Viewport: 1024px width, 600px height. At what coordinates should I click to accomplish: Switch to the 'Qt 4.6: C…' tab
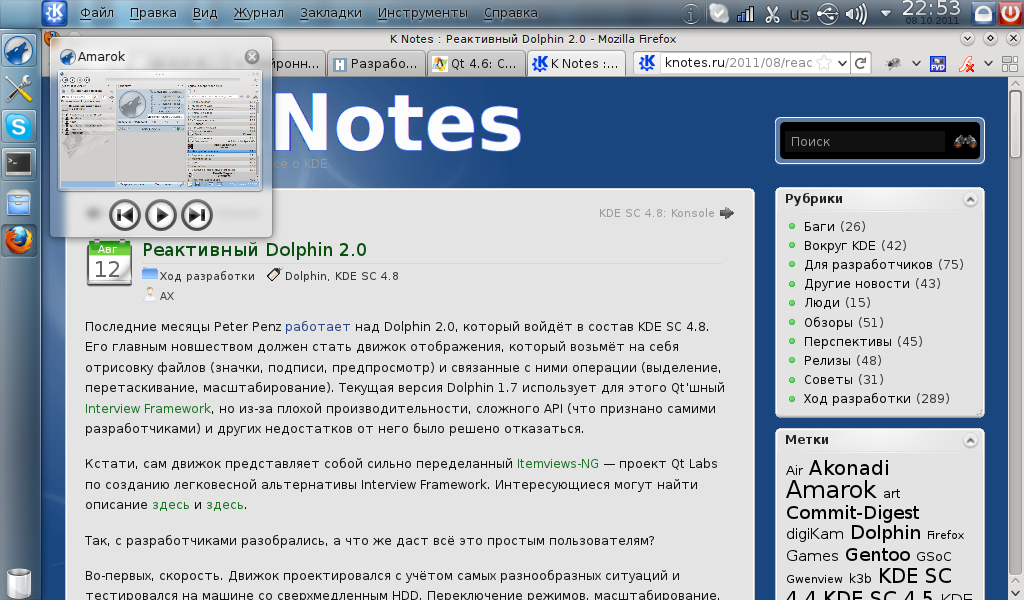[x=476, y=63]
